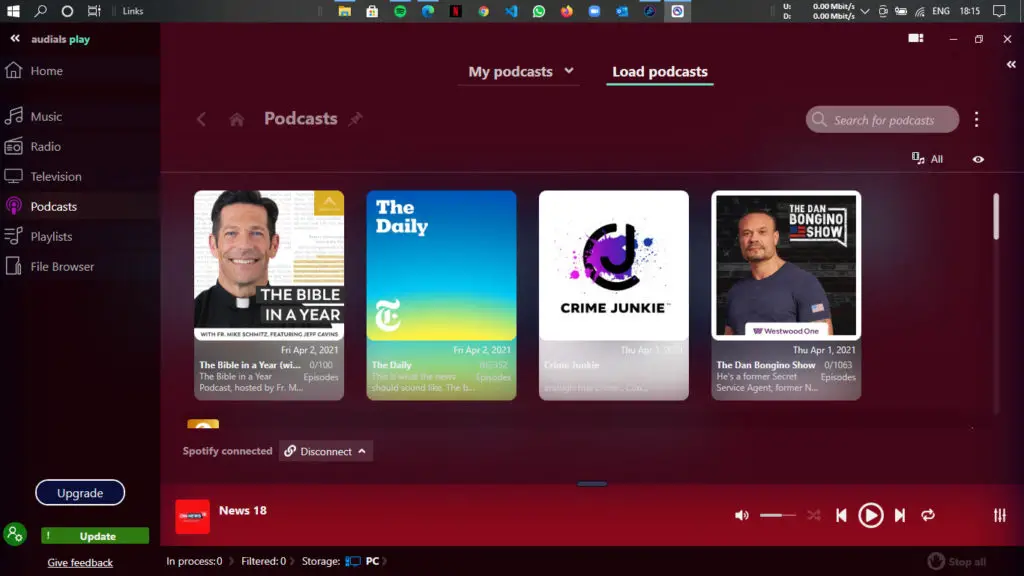The image size is (1024, 576).
Task: Click the podcasts home breadcrumb icon
Action: [236, 120]
